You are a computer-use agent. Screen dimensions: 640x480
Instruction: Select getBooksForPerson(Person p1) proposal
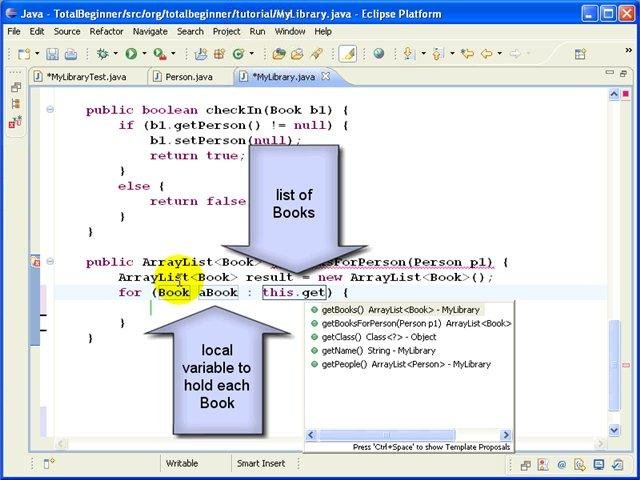pyautogui.click(x=409, y=324)
